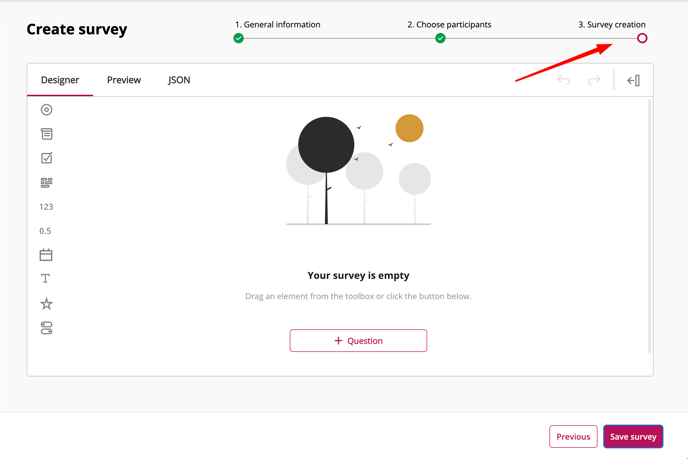The width and height of the screenshot is (688, 459).
Task: Select the radio group toolbox icon
Action: tap(46, 110)
